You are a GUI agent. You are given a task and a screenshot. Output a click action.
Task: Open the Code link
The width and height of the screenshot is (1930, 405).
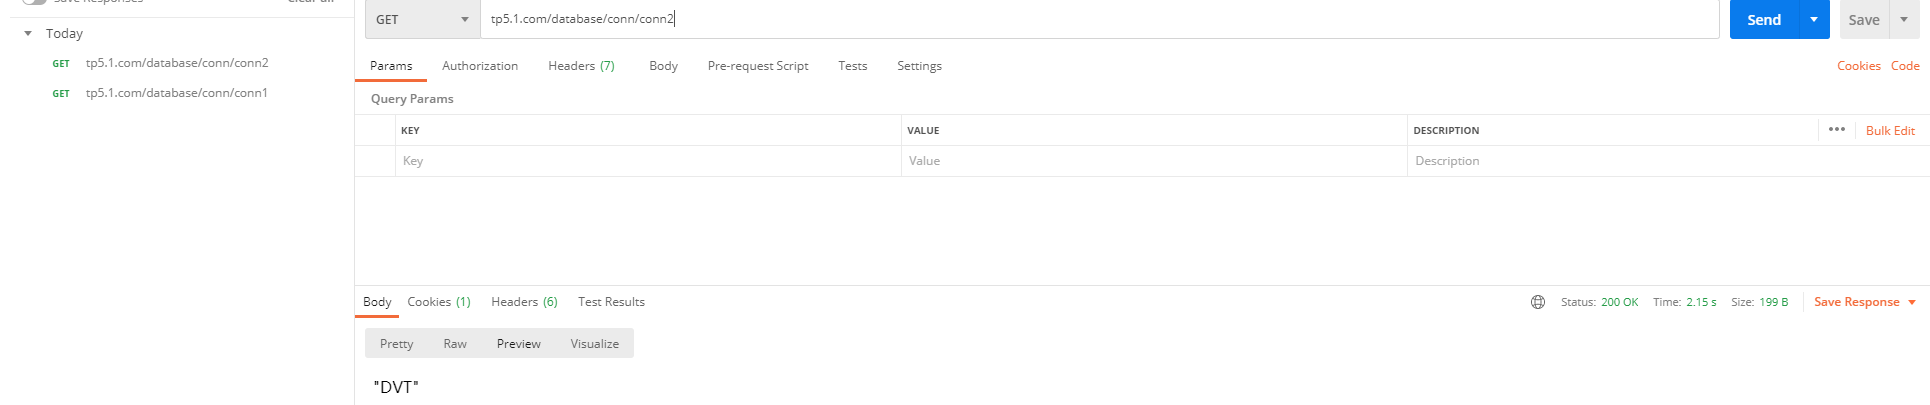pos(1905,66)
